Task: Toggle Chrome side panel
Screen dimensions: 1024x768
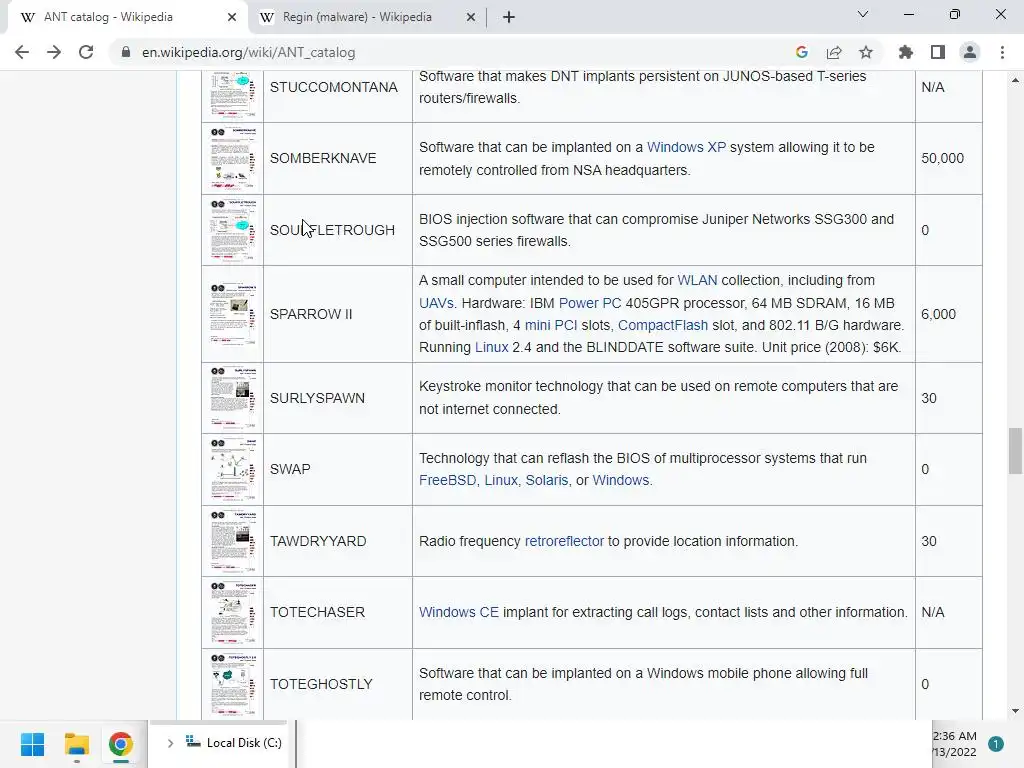Action: pos(938,52)
